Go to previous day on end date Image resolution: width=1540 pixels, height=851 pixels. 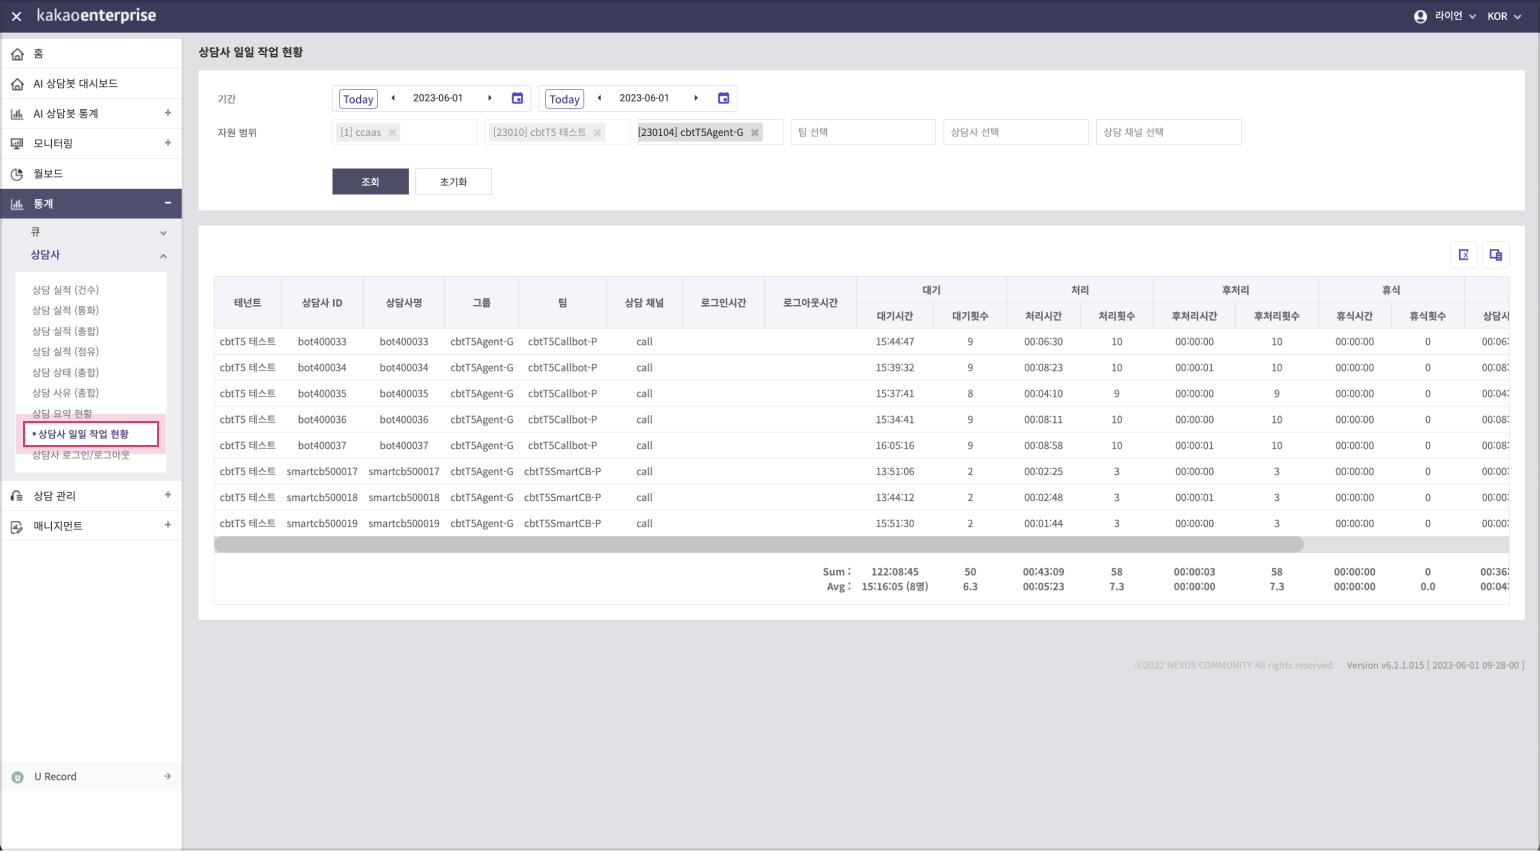(599, 98)
